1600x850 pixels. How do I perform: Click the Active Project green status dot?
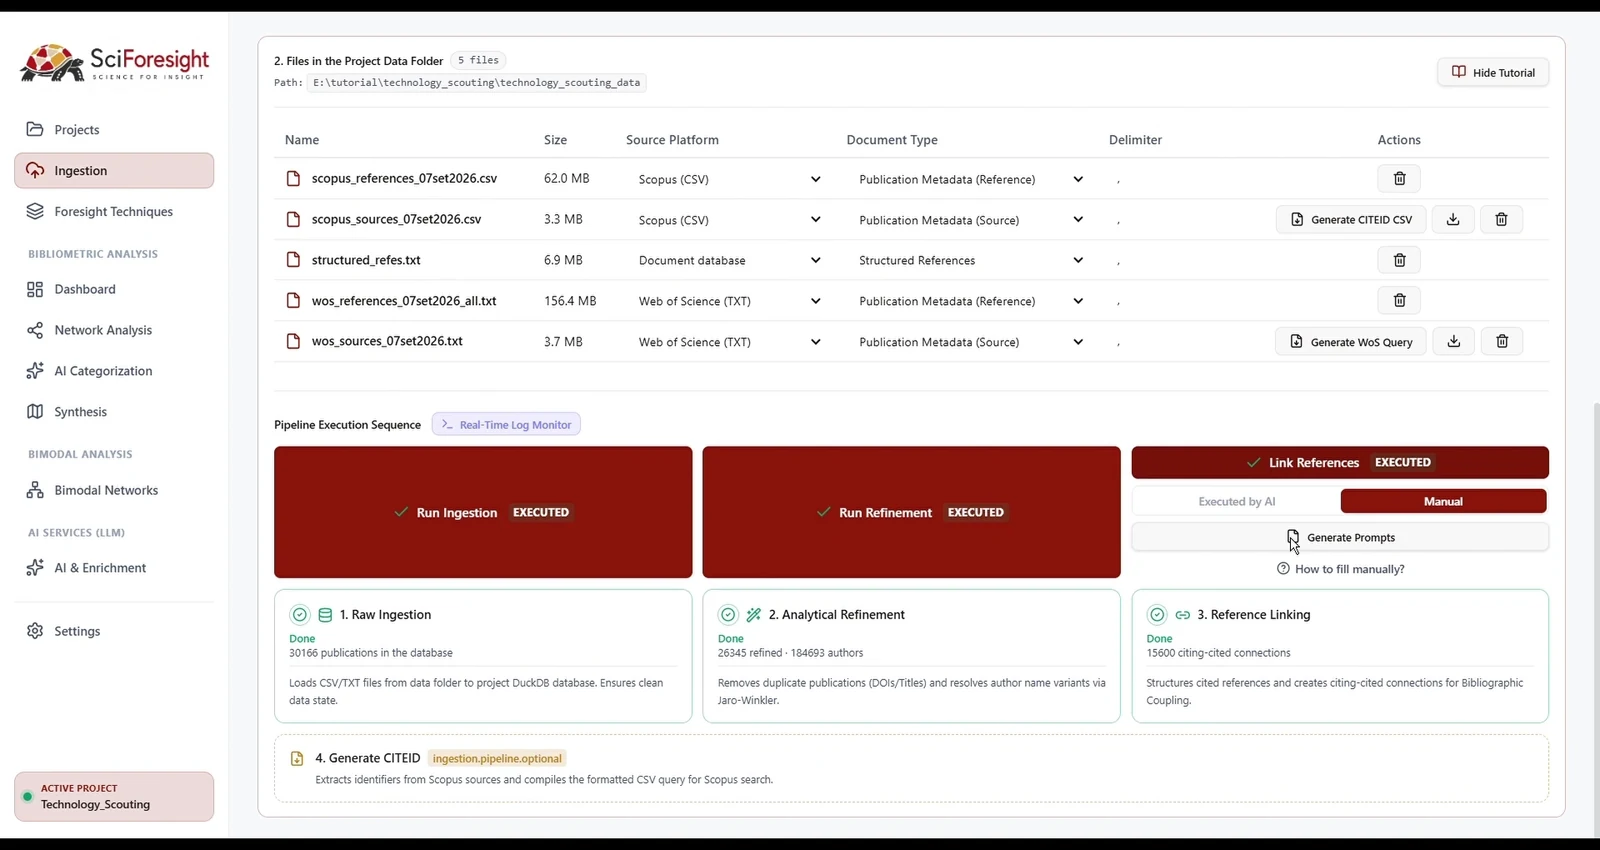[x=28, y=797]
